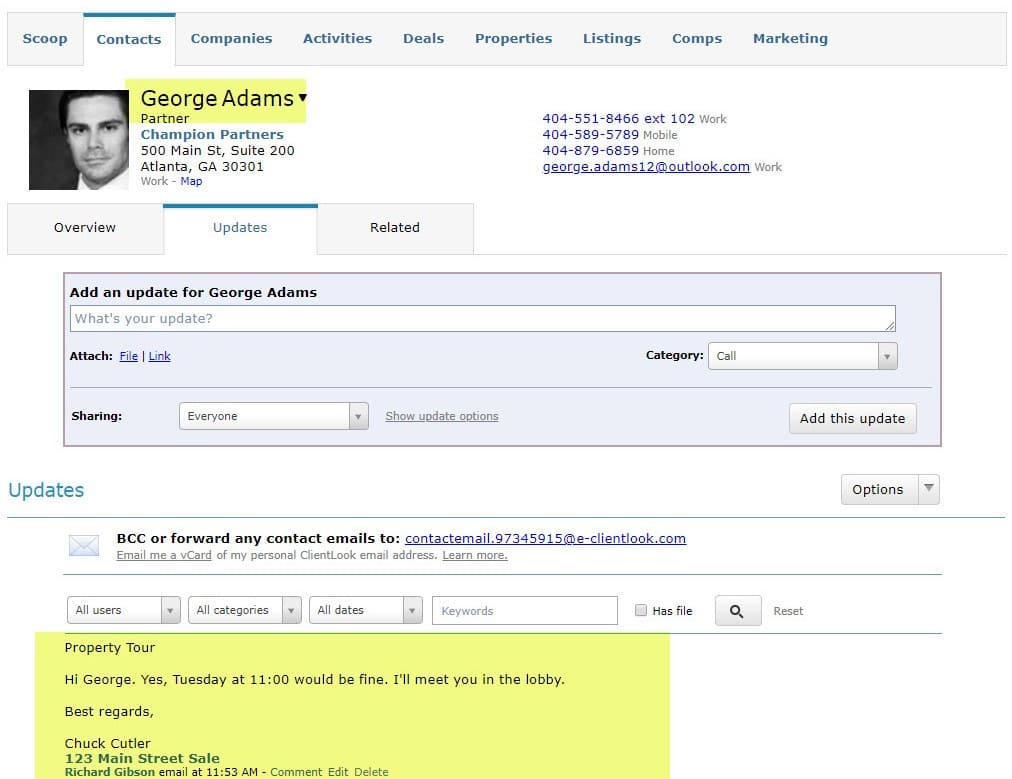This screenshot has width=1012, height=779.
Task: Click the work phone 404-551-8466 ext 102
Action: 618,119
